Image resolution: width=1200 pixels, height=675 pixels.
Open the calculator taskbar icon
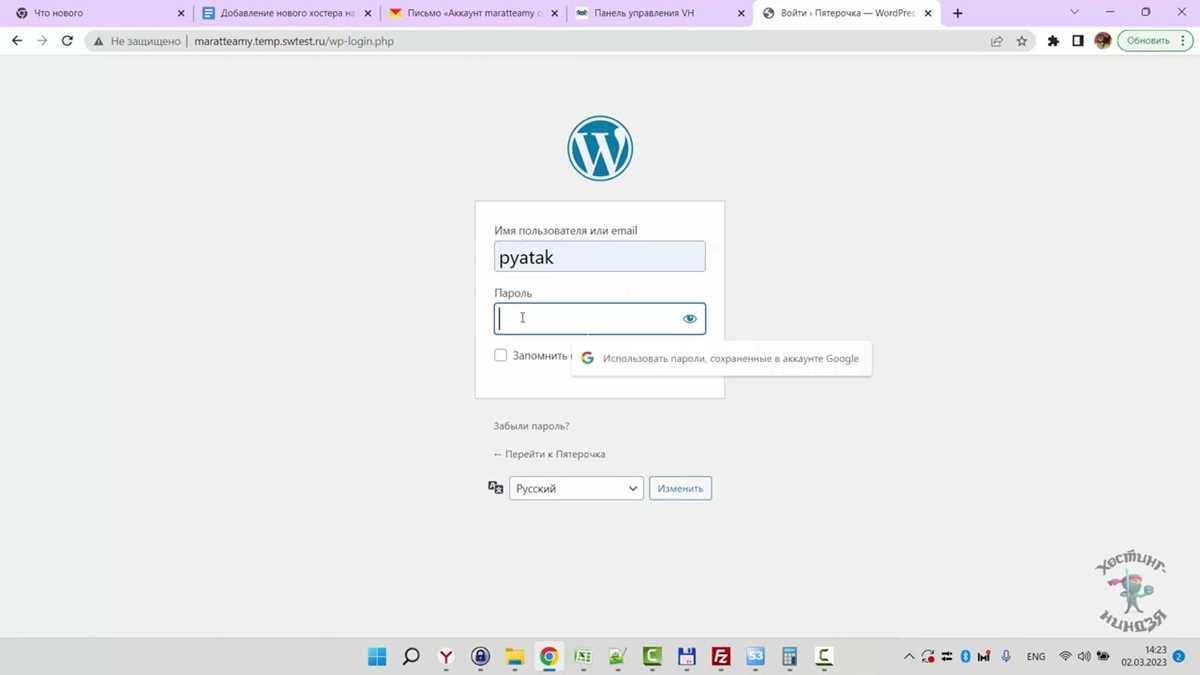point(789,657)
